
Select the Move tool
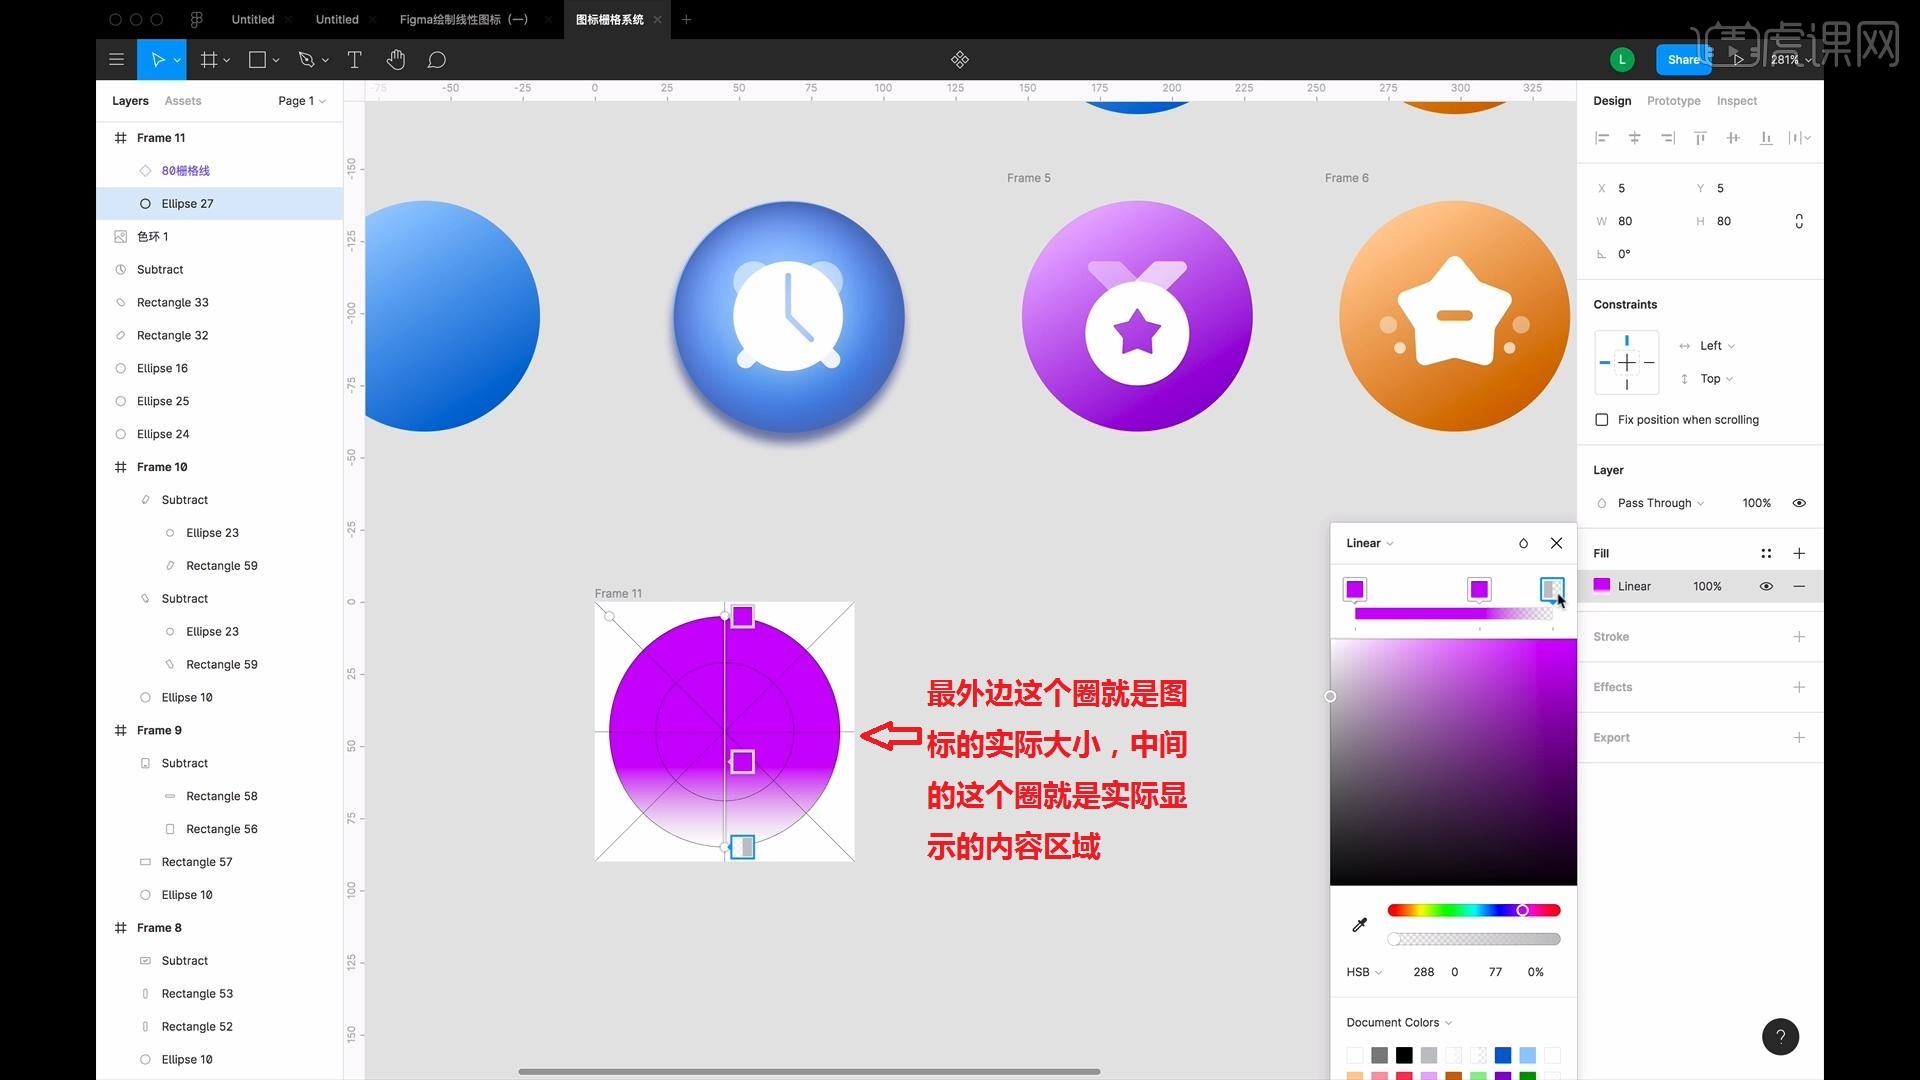tap(157, 59)
